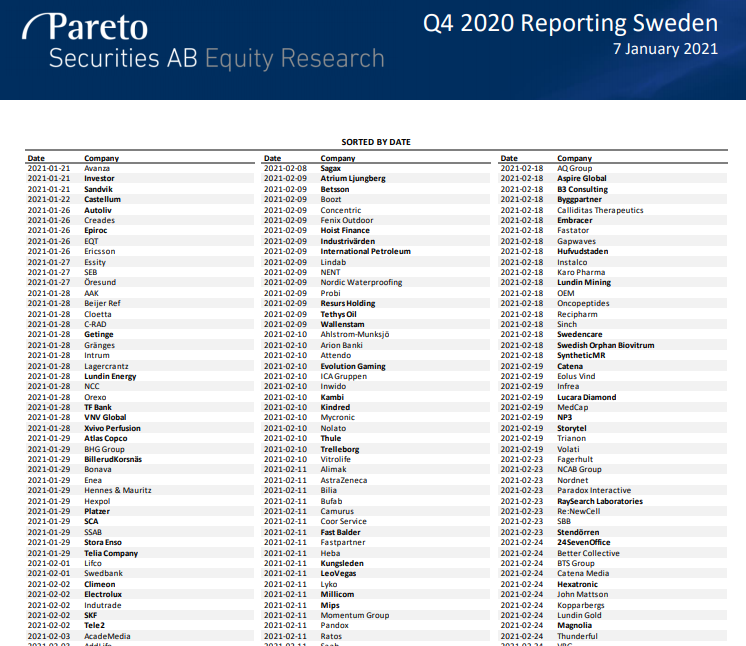Click the Sandvik company name
This screenshot has height=646, width=746.
point(98,189)
